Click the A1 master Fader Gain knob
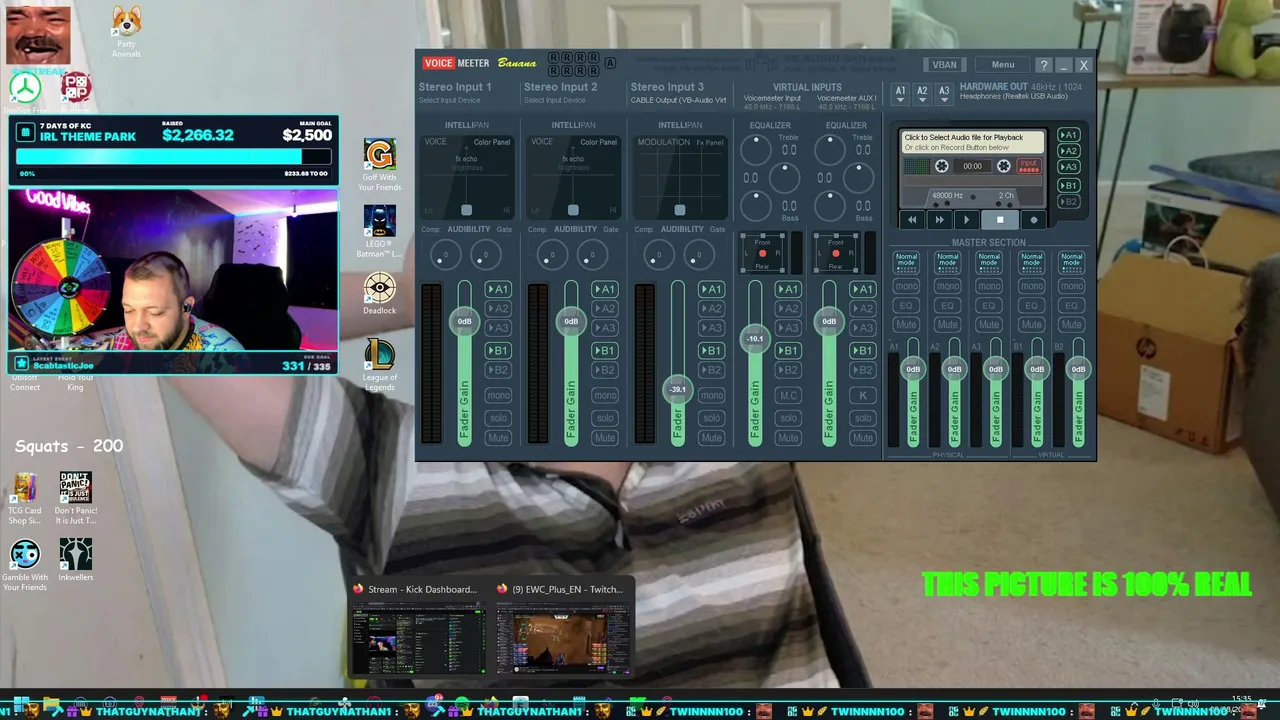The width and height of the screenshot is (1280, 720). coord(913,369)
